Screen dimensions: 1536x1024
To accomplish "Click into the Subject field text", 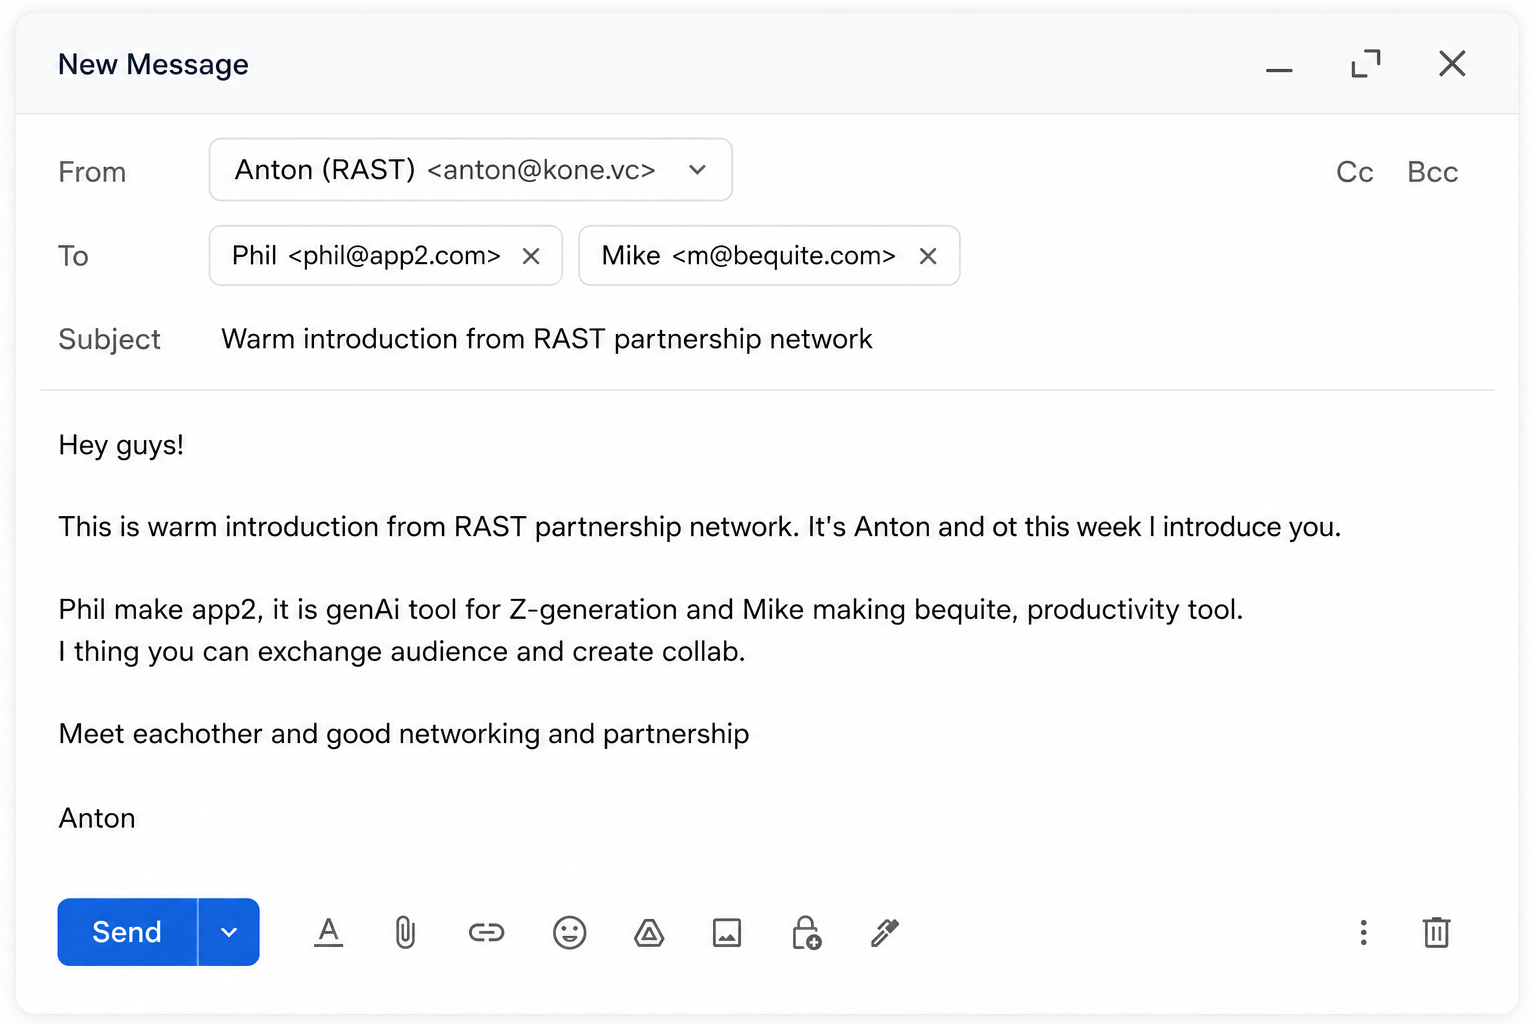I will [x=546, y=339].
